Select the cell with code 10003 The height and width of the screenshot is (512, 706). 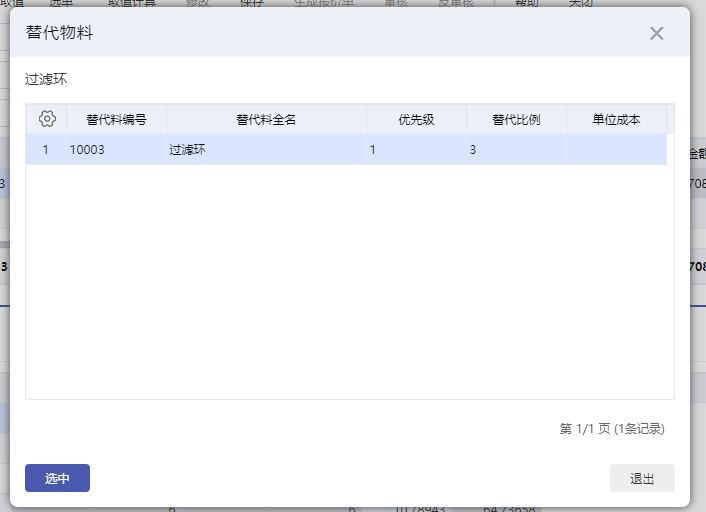click(115, 150)
